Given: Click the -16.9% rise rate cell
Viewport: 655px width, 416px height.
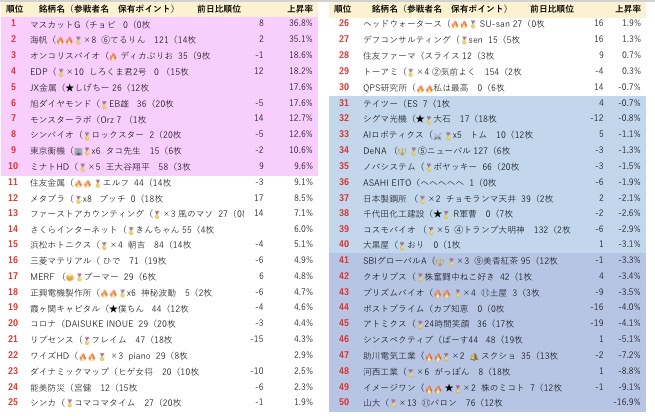Looking at the screenshot, I should coord(627,402).
